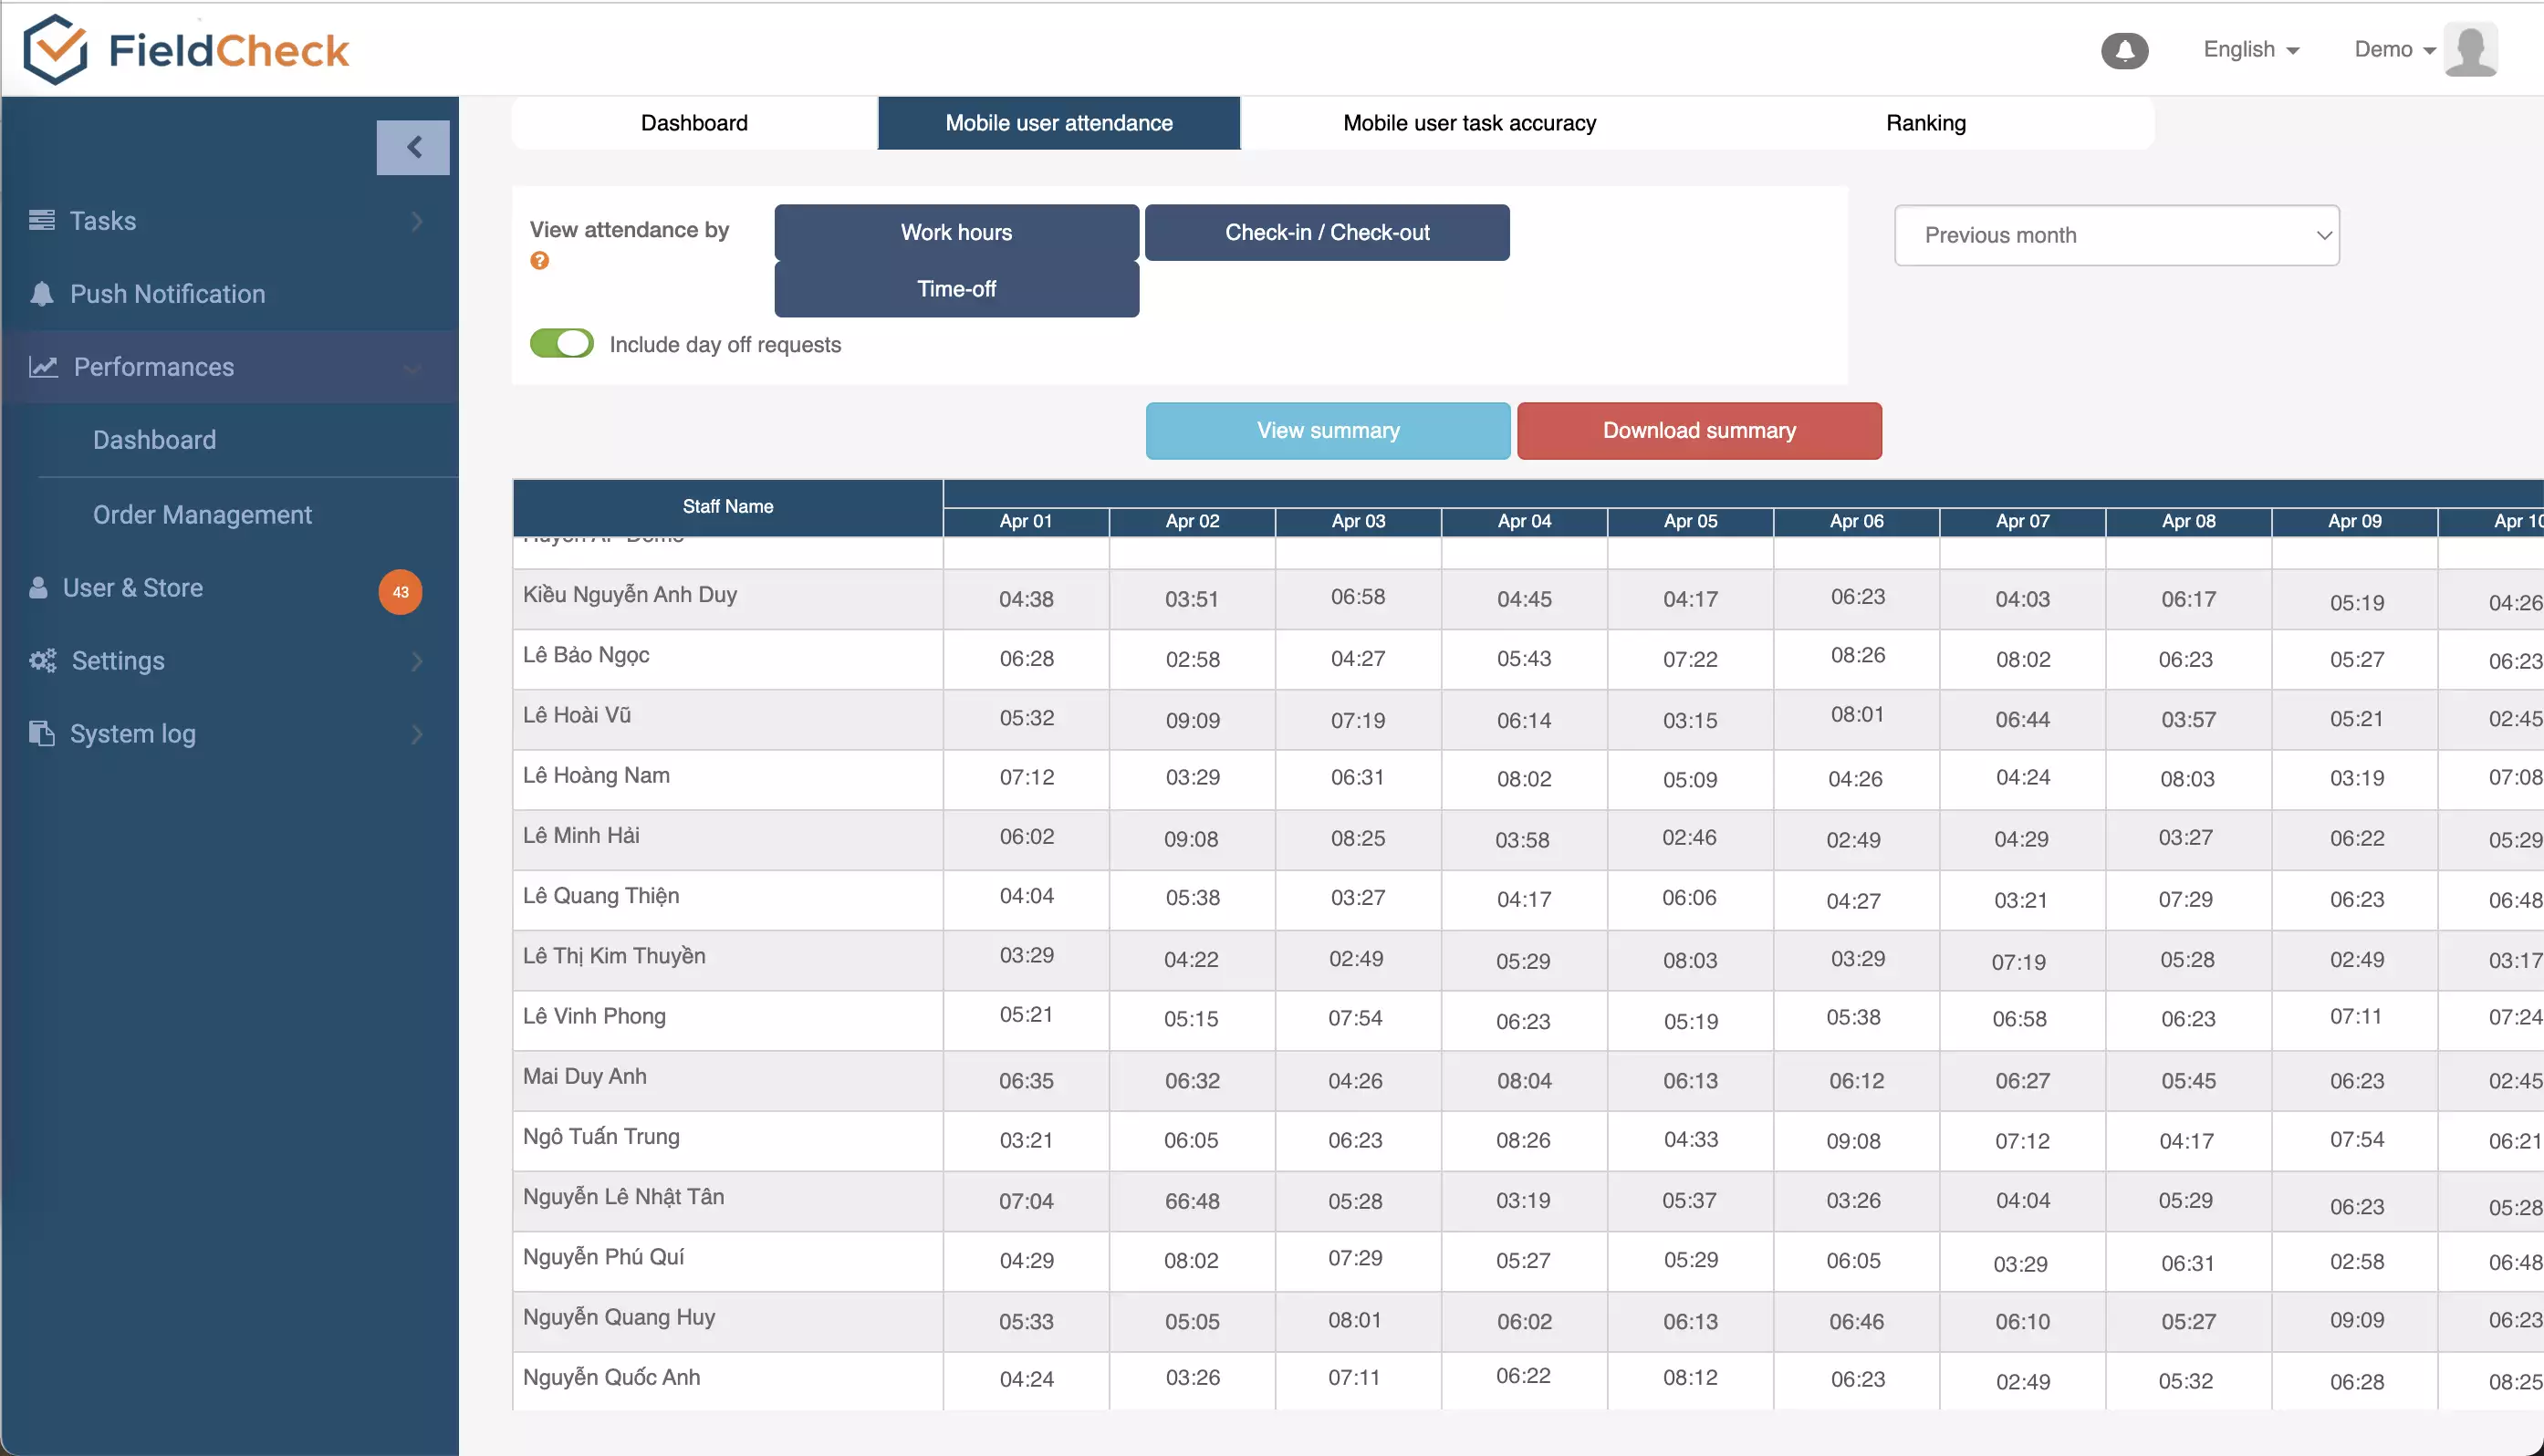Switch to the Ranking tab
This screenshot has height=1456, width=2544.
coord(1925,120)
